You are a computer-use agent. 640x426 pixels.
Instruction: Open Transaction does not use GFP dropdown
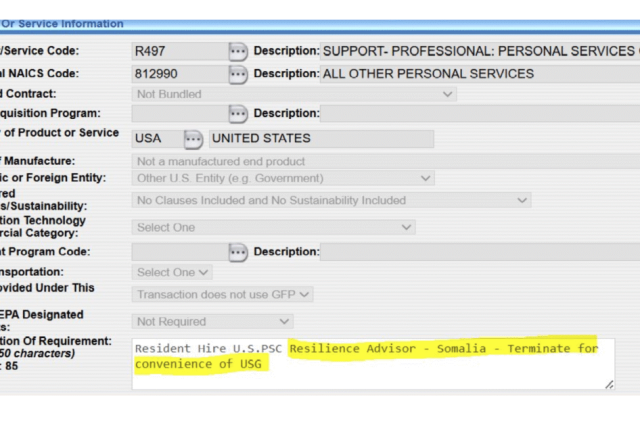coord(222,294)
